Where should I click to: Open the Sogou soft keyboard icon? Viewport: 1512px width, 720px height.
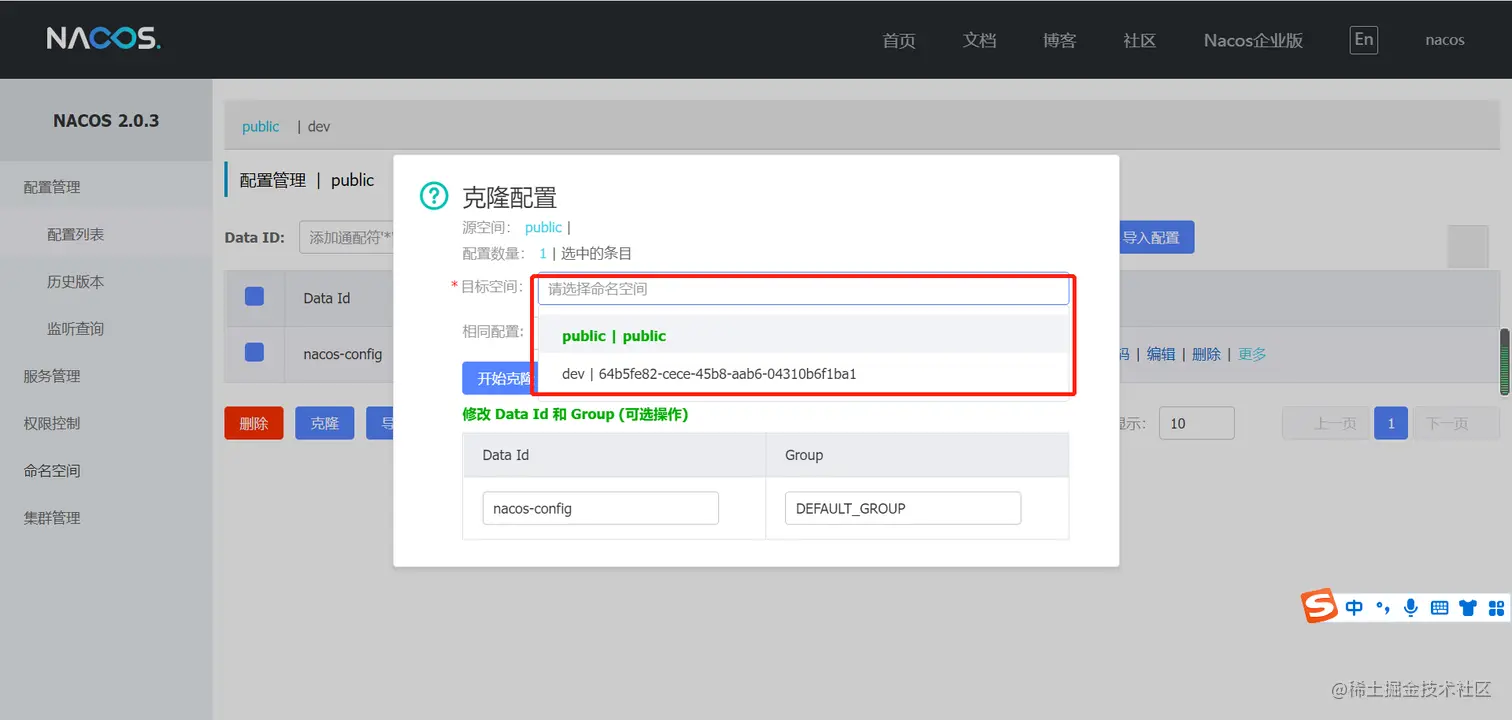1440,607
